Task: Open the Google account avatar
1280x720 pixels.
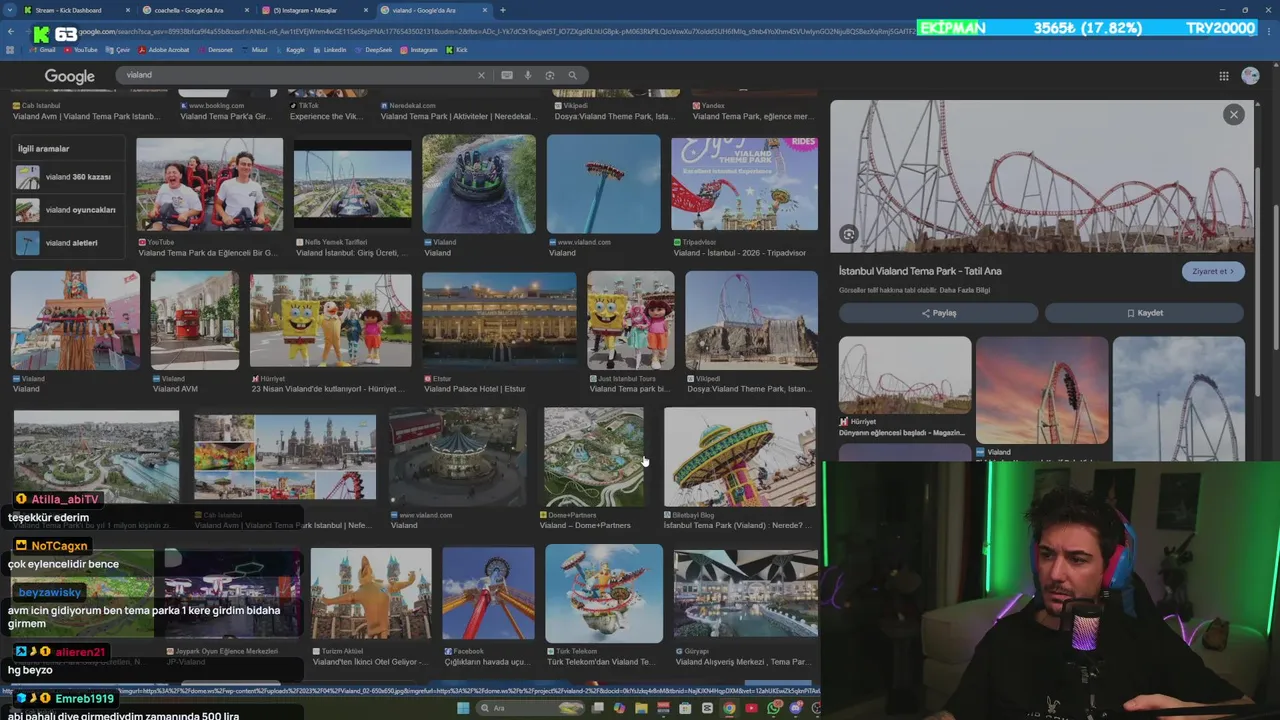Action: (1250, 76)
